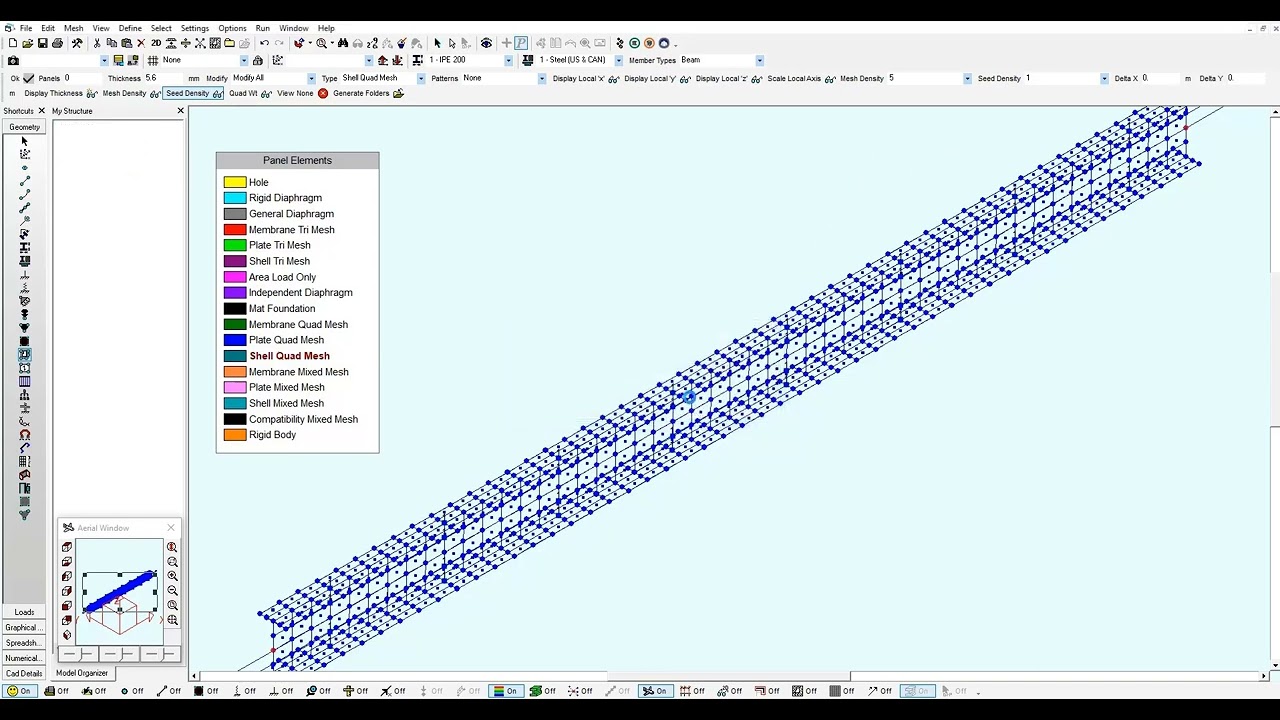This screenshot has height=720, width=1280.
Task: Click the Geometry shortcuts button
Action: [24, 127]
